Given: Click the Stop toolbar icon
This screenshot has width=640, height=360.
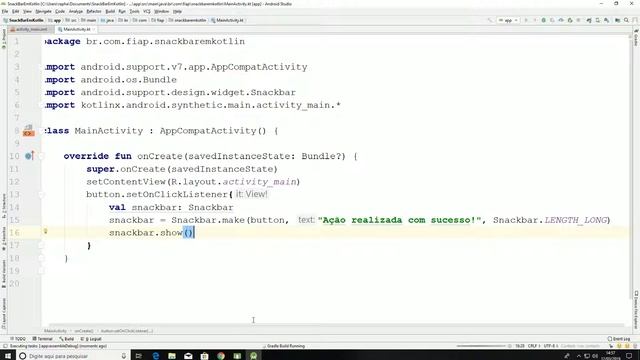Looking at the screenshot, I should [578, 20].
